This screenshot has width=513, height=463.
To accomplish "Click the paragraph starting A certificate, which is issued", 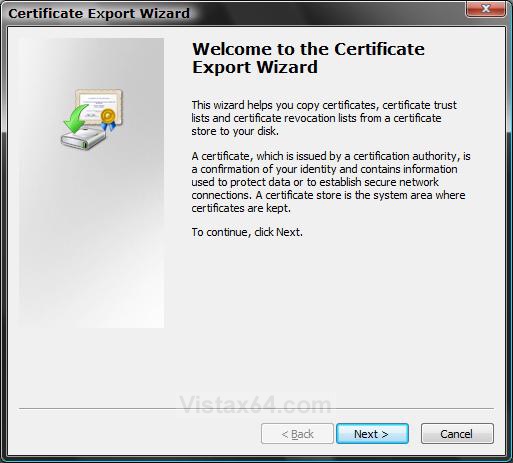I will (331, 182).
